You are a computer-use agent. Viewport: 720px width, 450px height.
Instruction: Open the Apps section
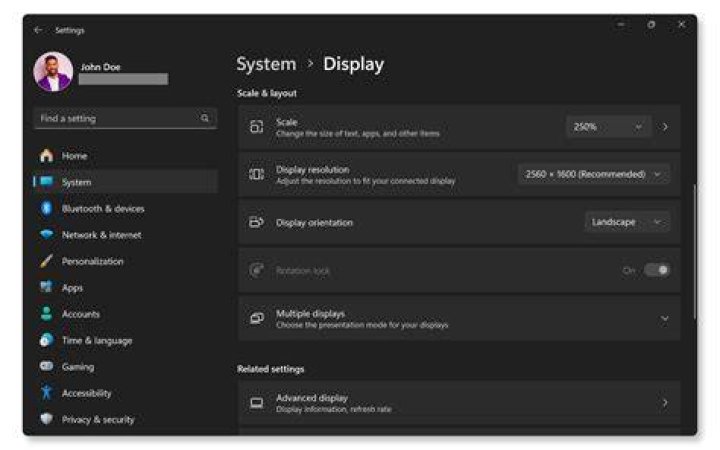[125, 288]
